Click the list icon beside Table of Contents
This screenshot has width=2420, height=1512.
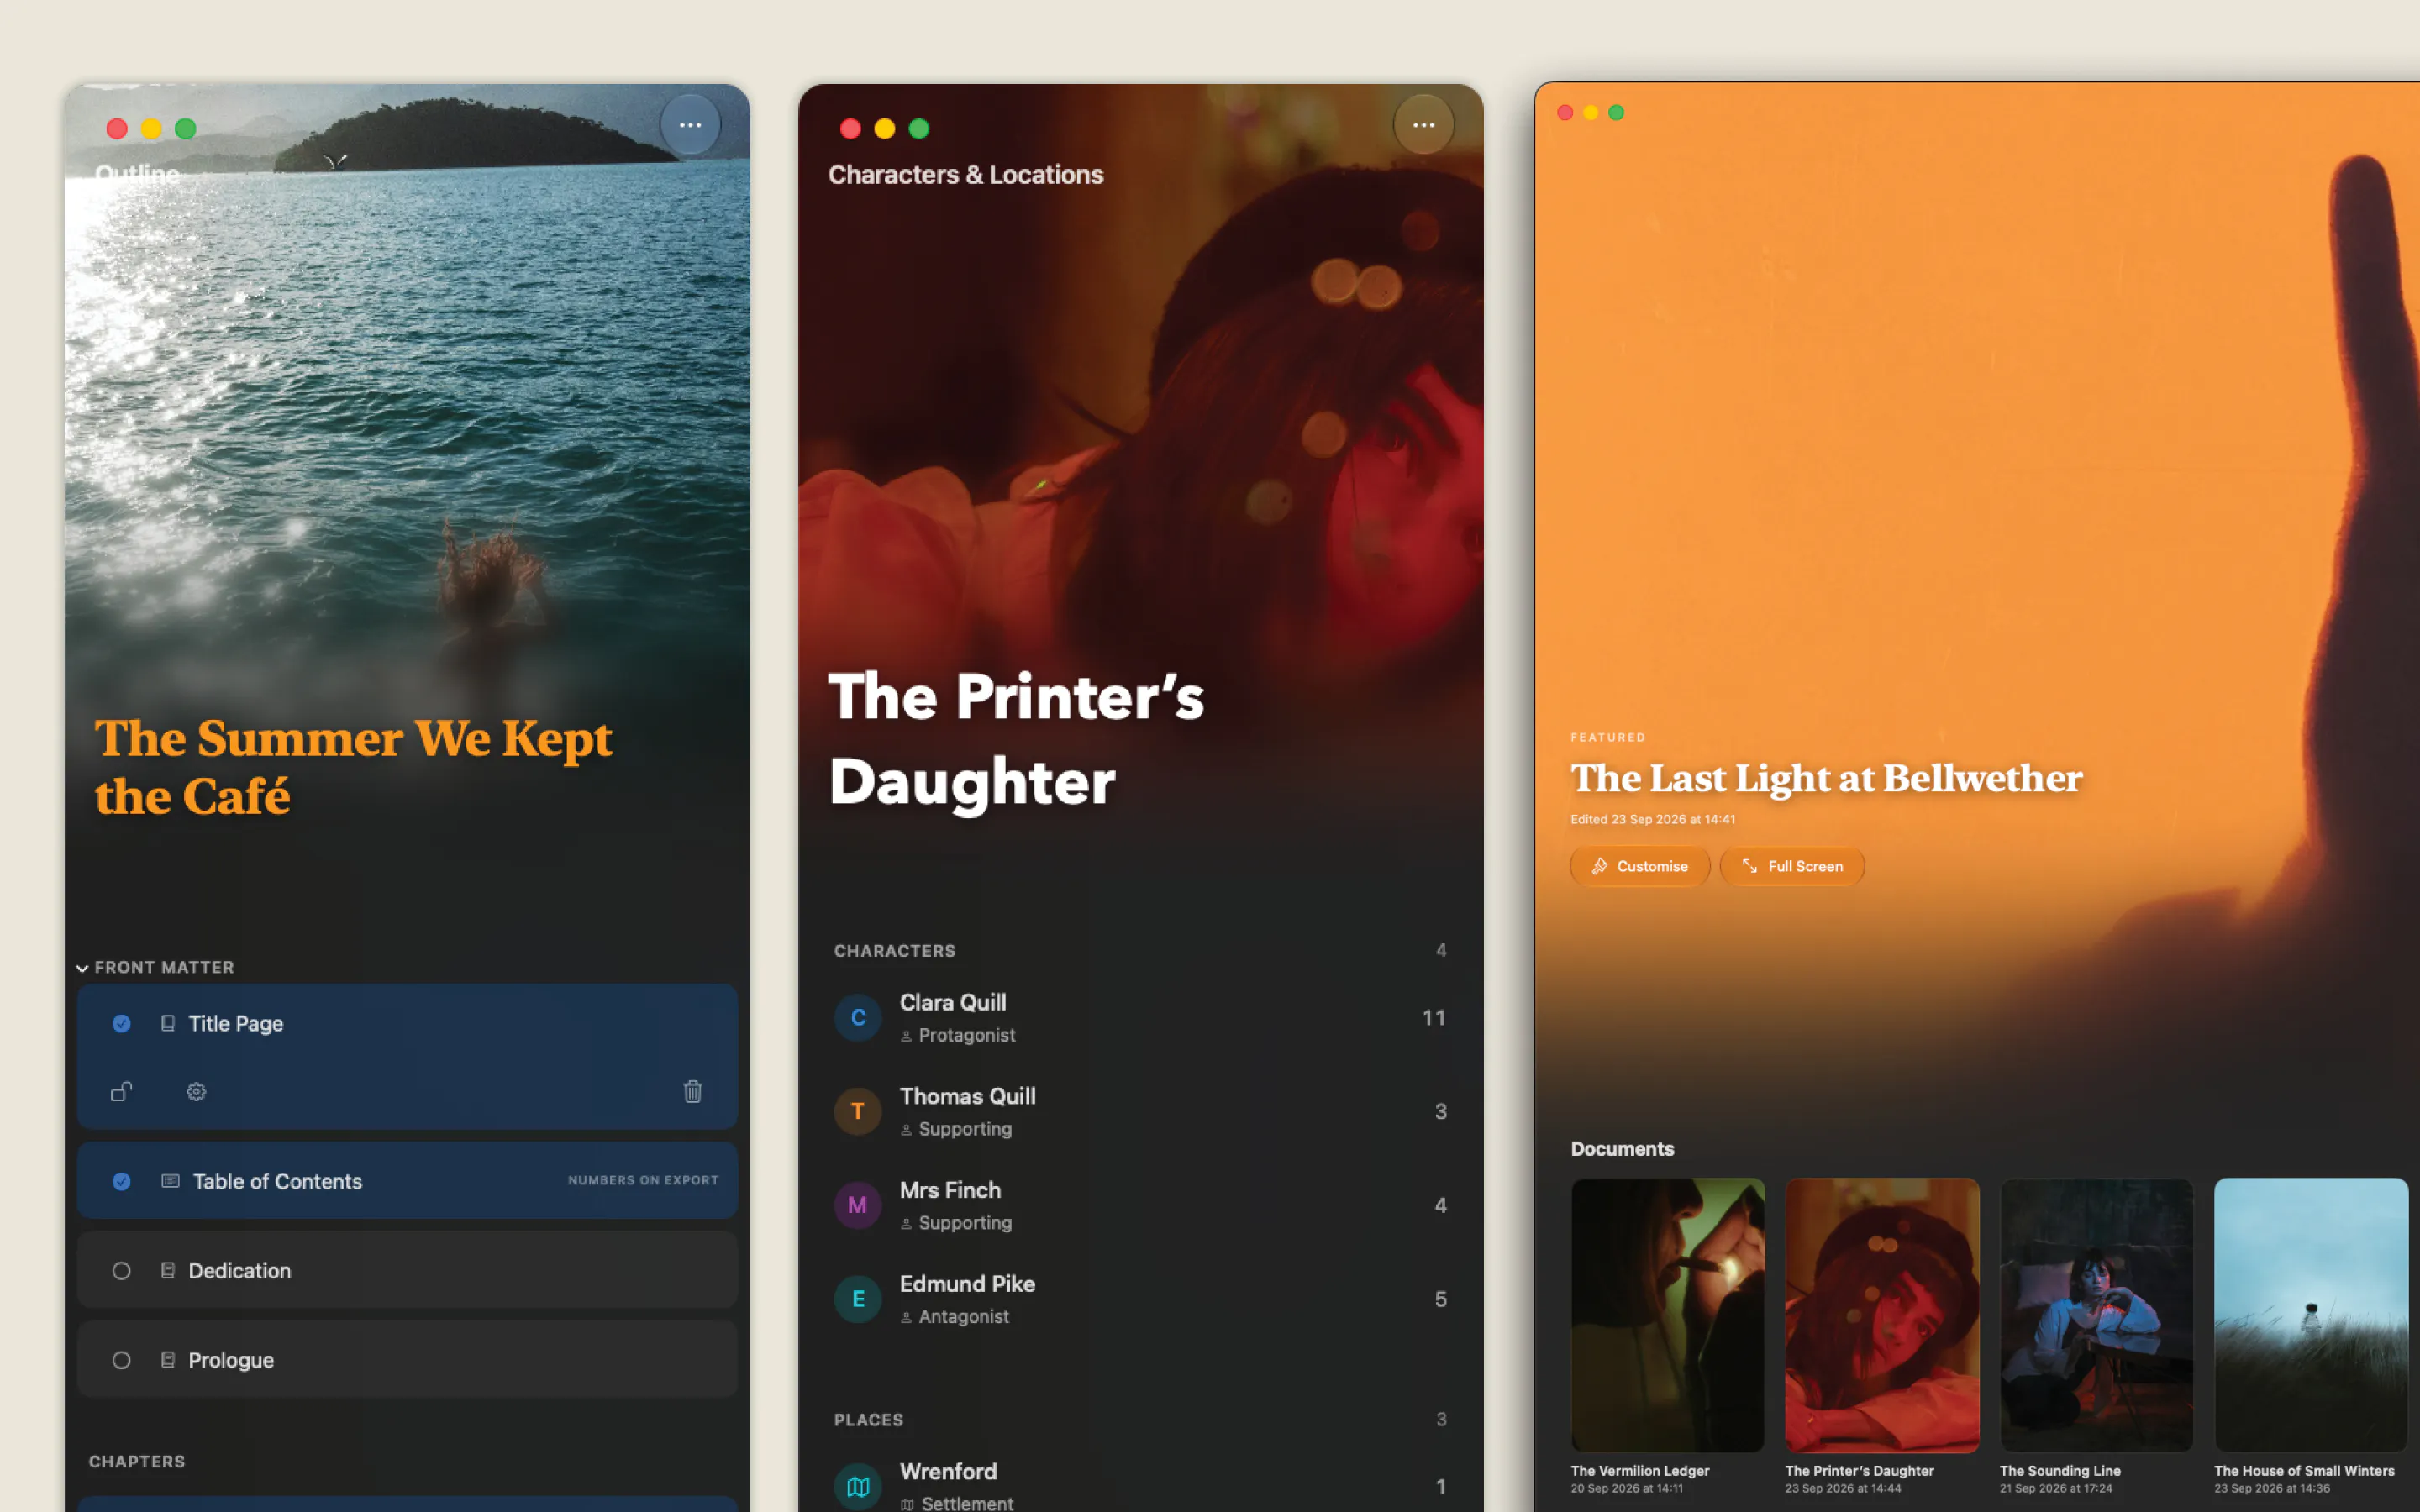point(170,1181)
